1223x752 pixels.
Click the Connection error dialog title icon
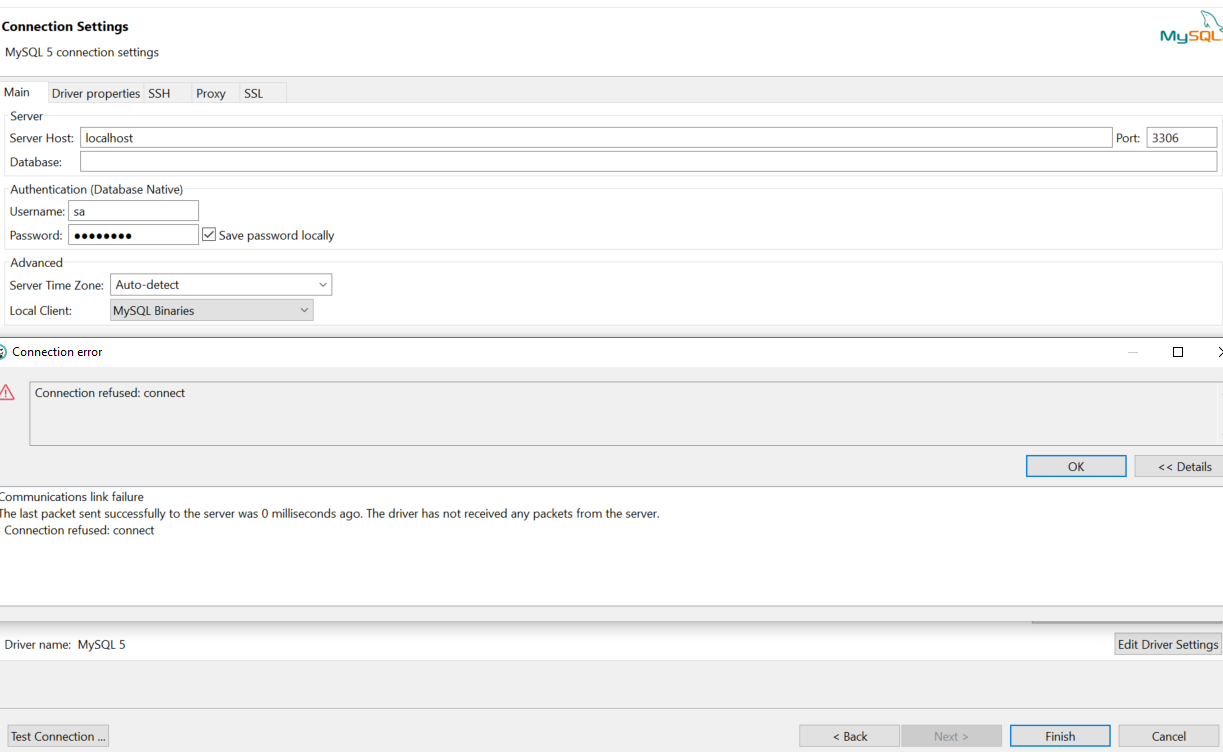[2, 352]
